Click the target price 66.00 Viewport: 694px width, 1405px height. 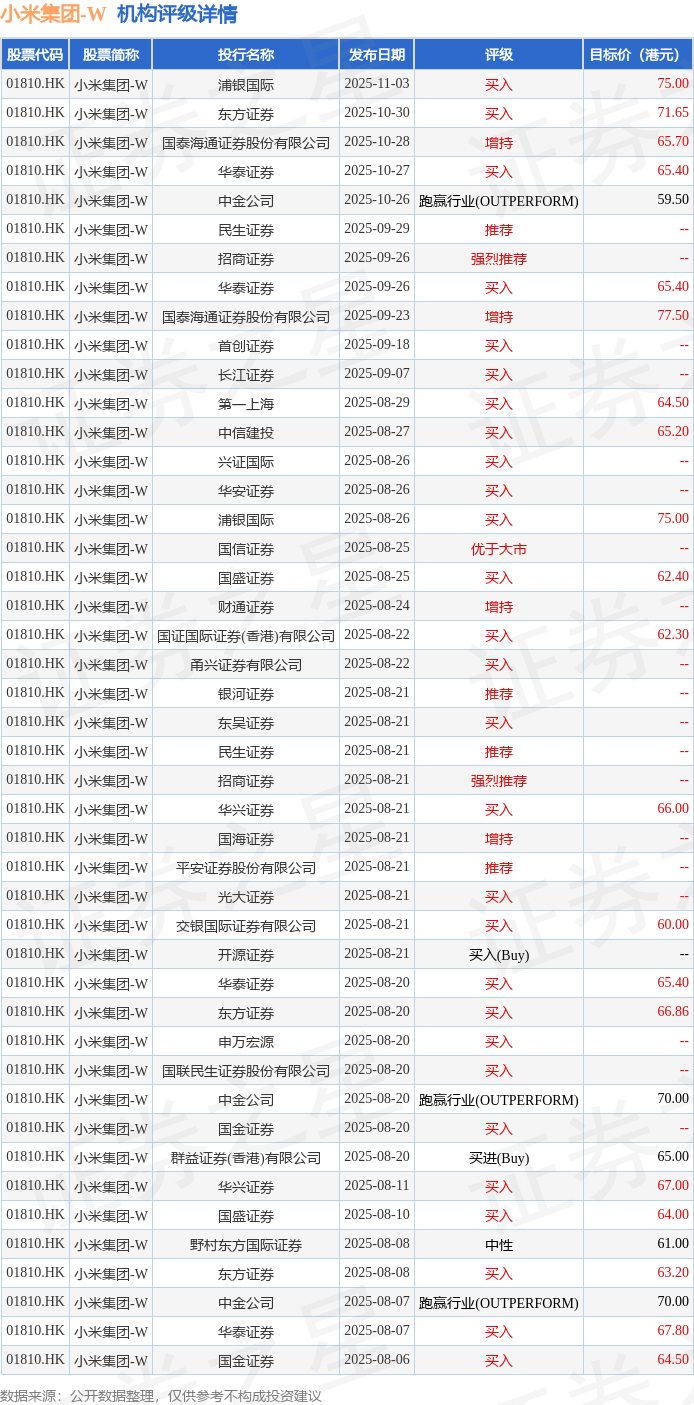673,809
